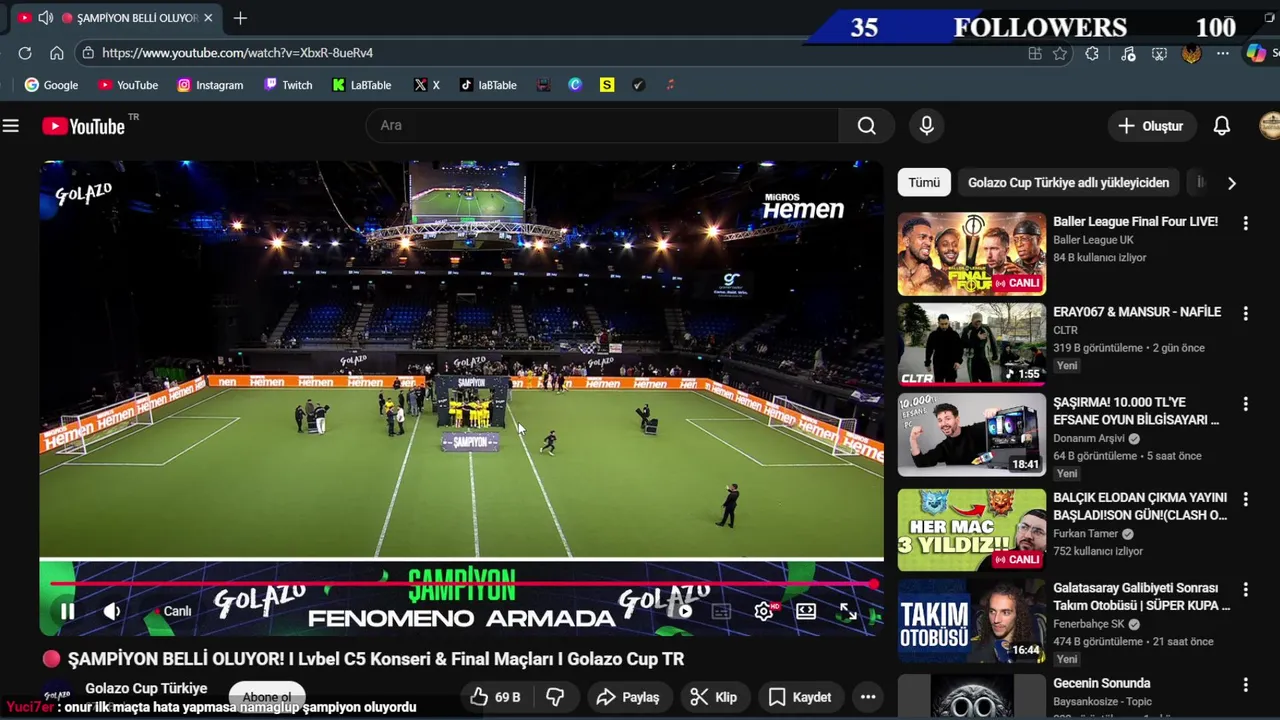Open Galatasaray Galibiyeti Sonrası Takım Otobüsü title

1141,597
